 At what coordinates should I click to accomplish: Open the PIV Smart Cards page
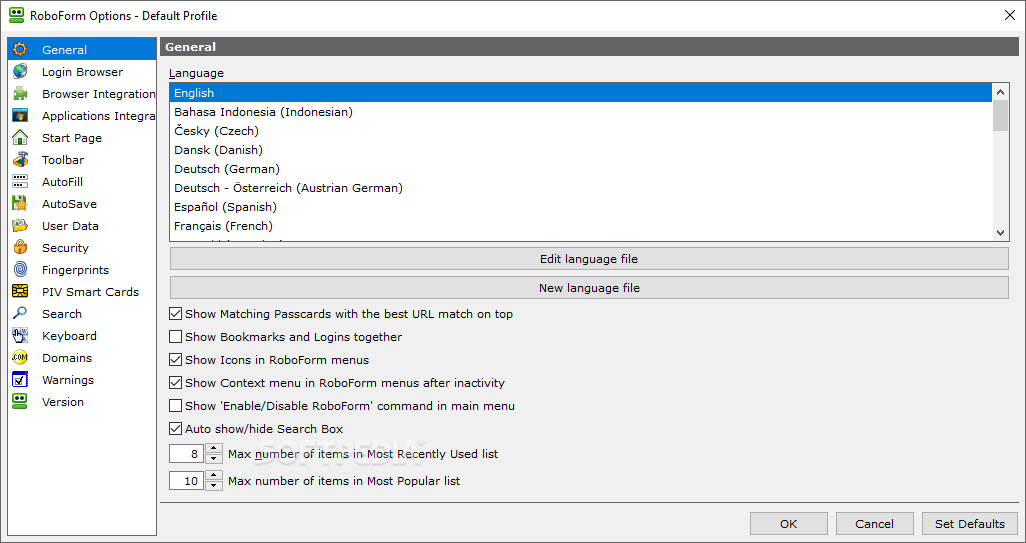(x=82, y=292)
